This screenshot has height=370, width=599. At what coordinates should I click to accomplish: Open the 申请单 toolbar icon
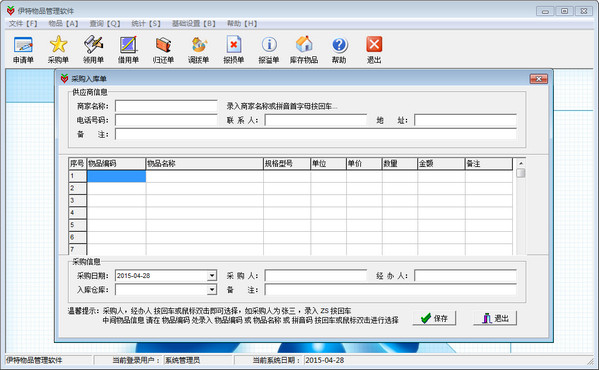tap(23, 45)
